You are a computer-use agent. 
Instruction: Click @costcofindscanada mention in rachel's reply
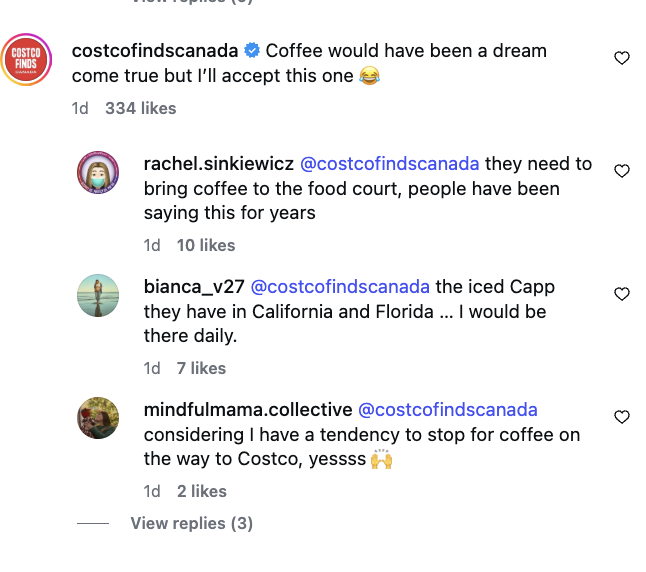pyautogui.click(x=390, y=163)
